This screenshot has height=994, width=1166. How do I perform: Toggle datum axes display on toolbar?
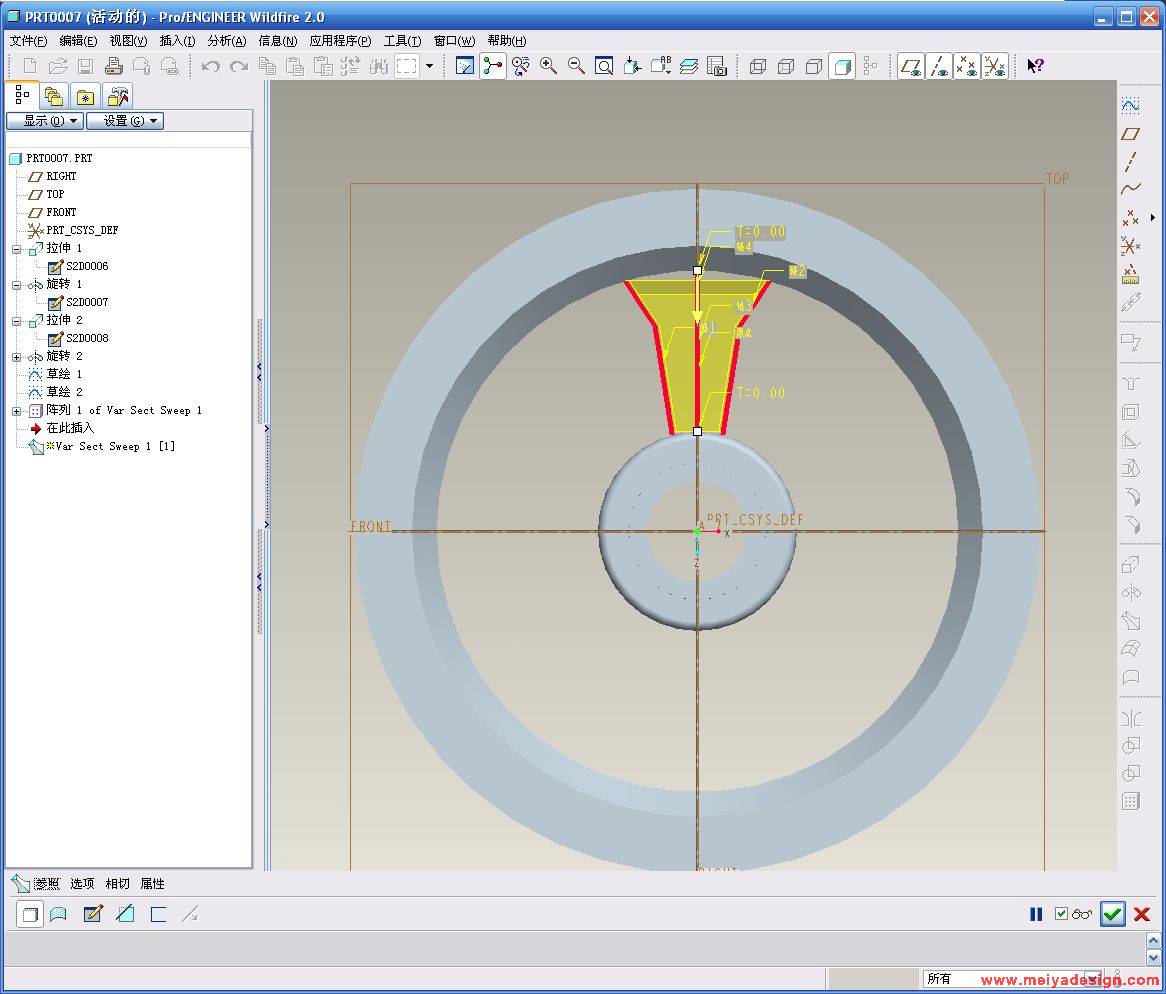click(938, 66)
